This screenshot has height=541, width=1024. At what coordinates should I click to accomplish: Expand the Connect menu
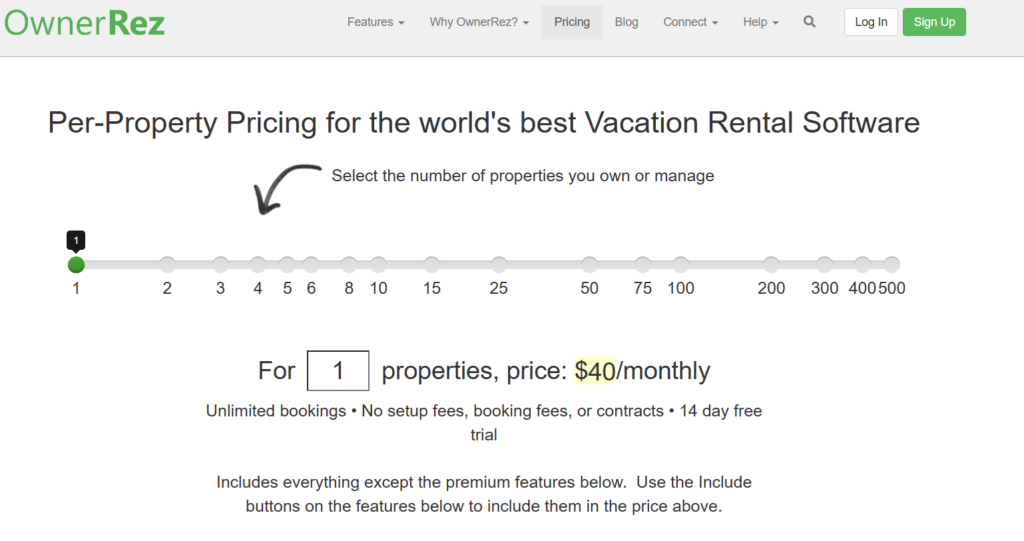click(x=690, y=22)
